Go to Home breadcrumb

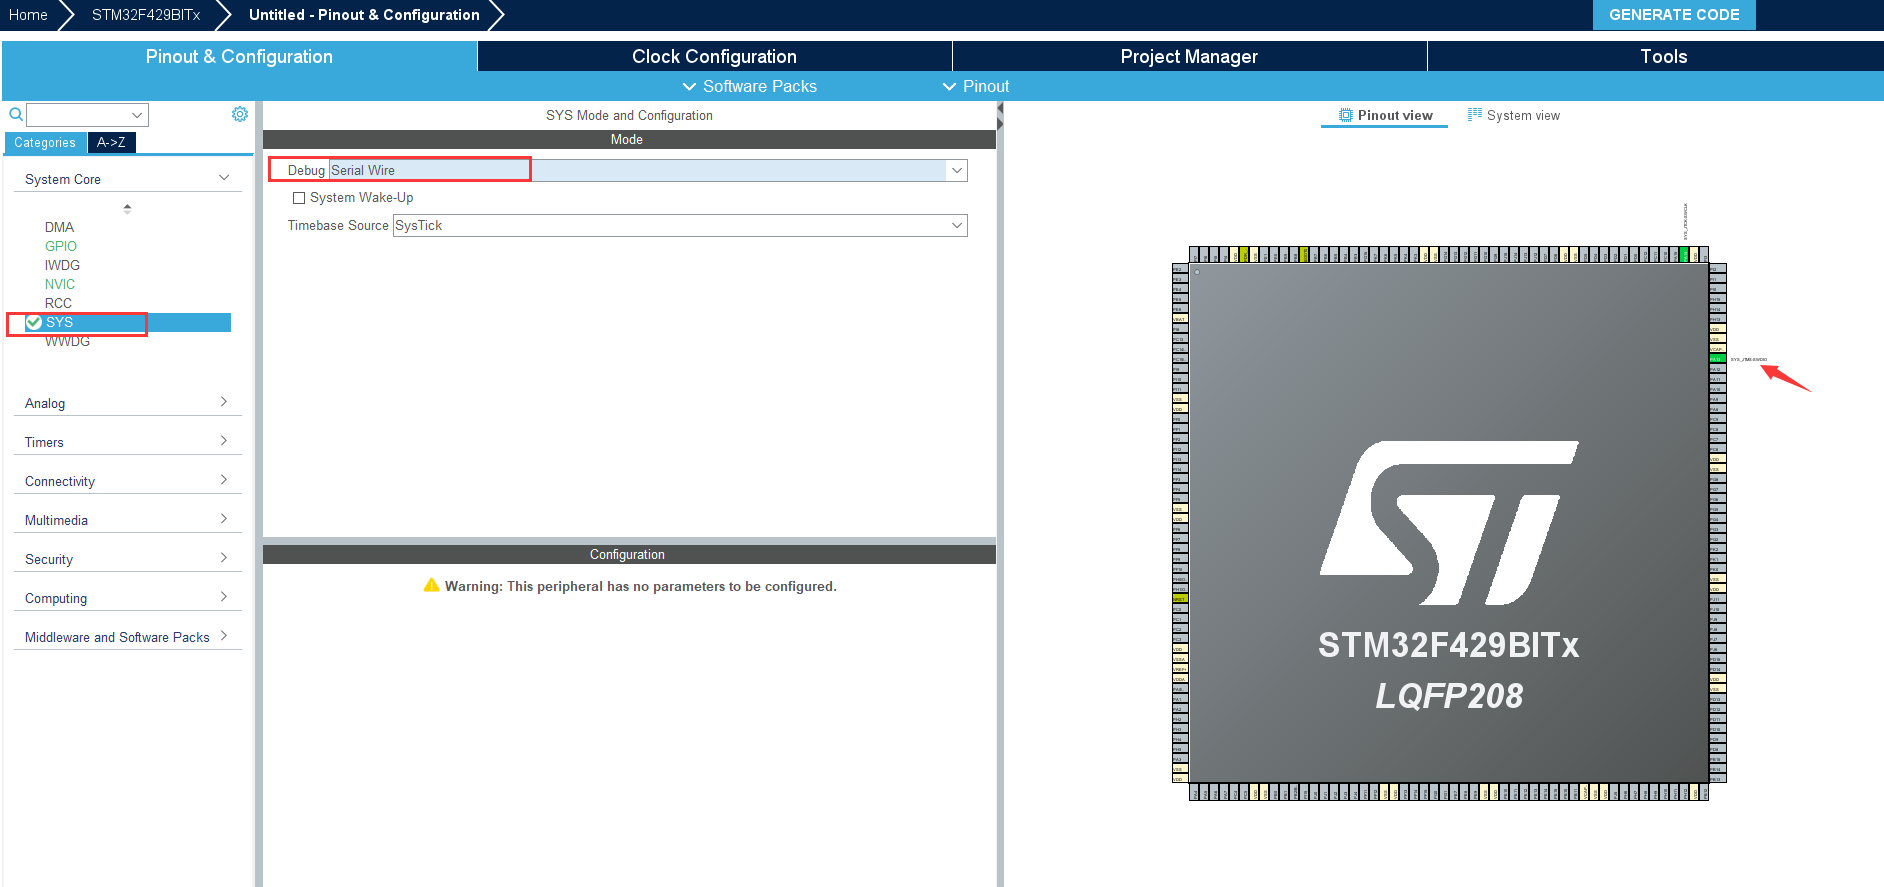tap(28, 15)
